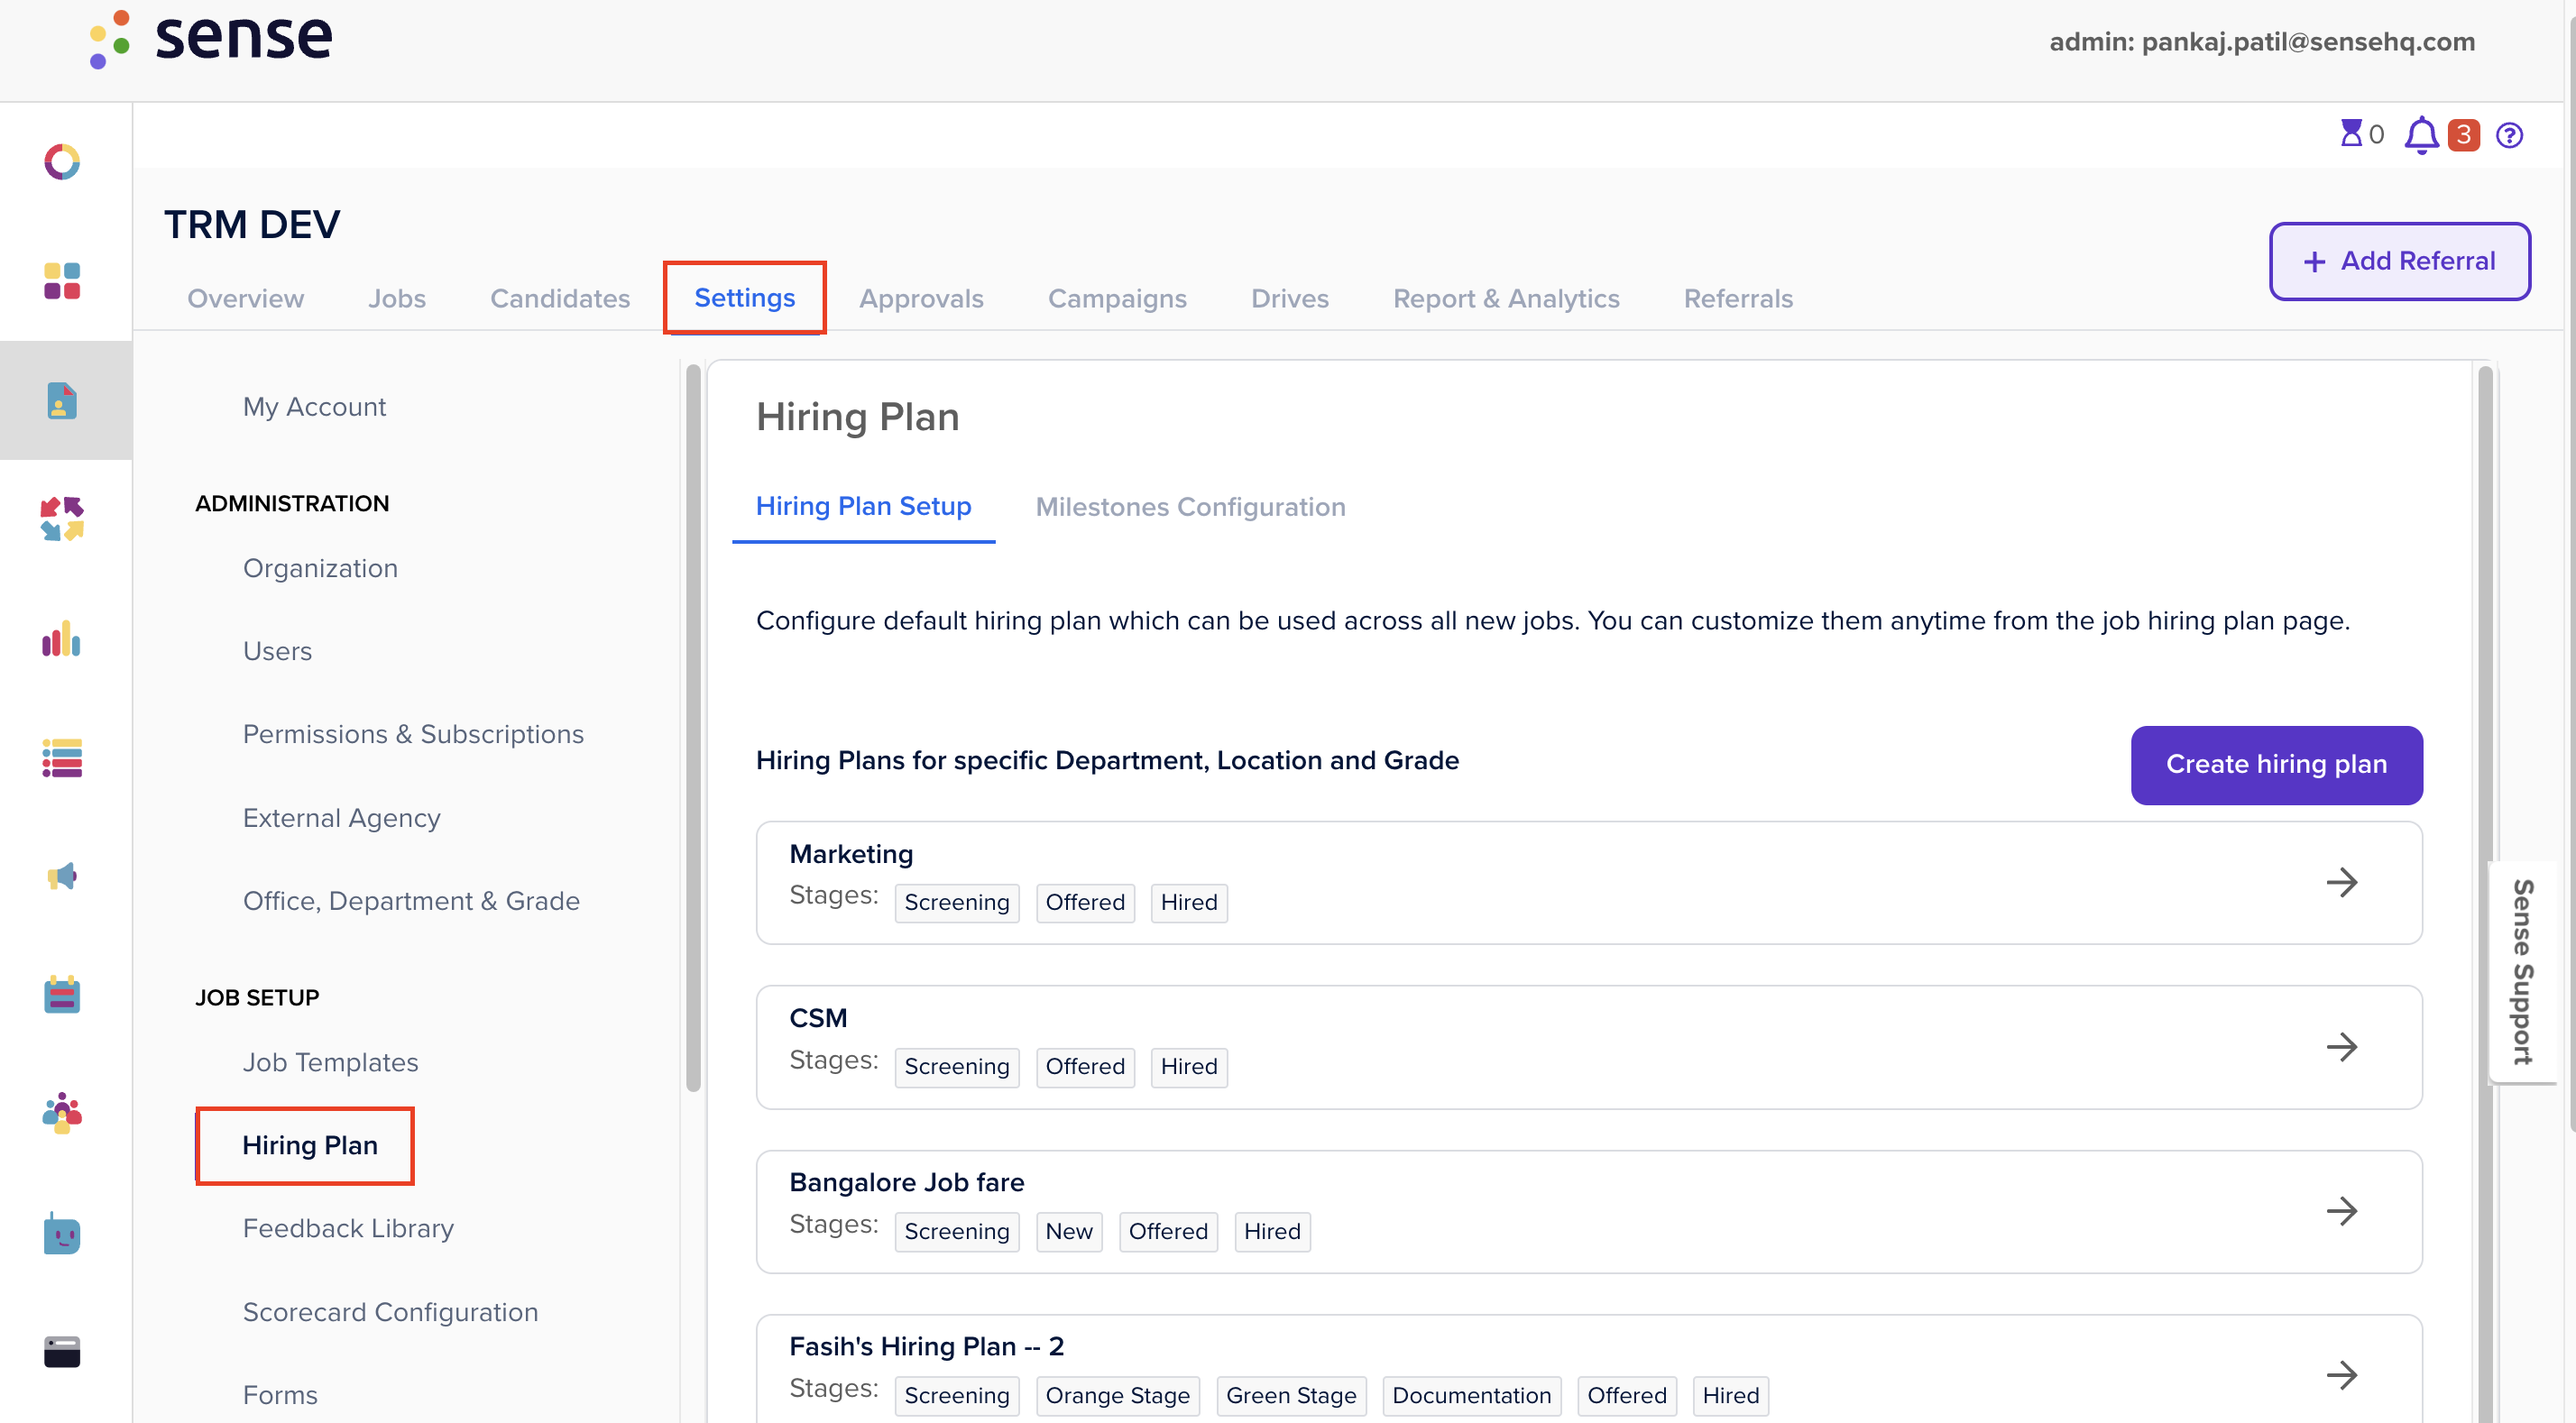This screenshot has height=1423, width=2576.
Task: Select the people/team icon in the sidebar
Action: [x=61, y=1113]
